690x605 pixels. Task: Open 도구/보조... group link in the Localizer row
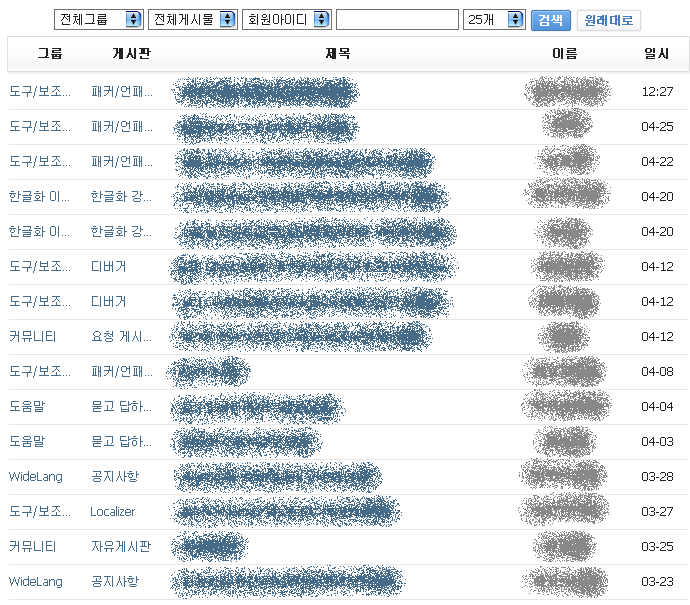click(40, 511)
